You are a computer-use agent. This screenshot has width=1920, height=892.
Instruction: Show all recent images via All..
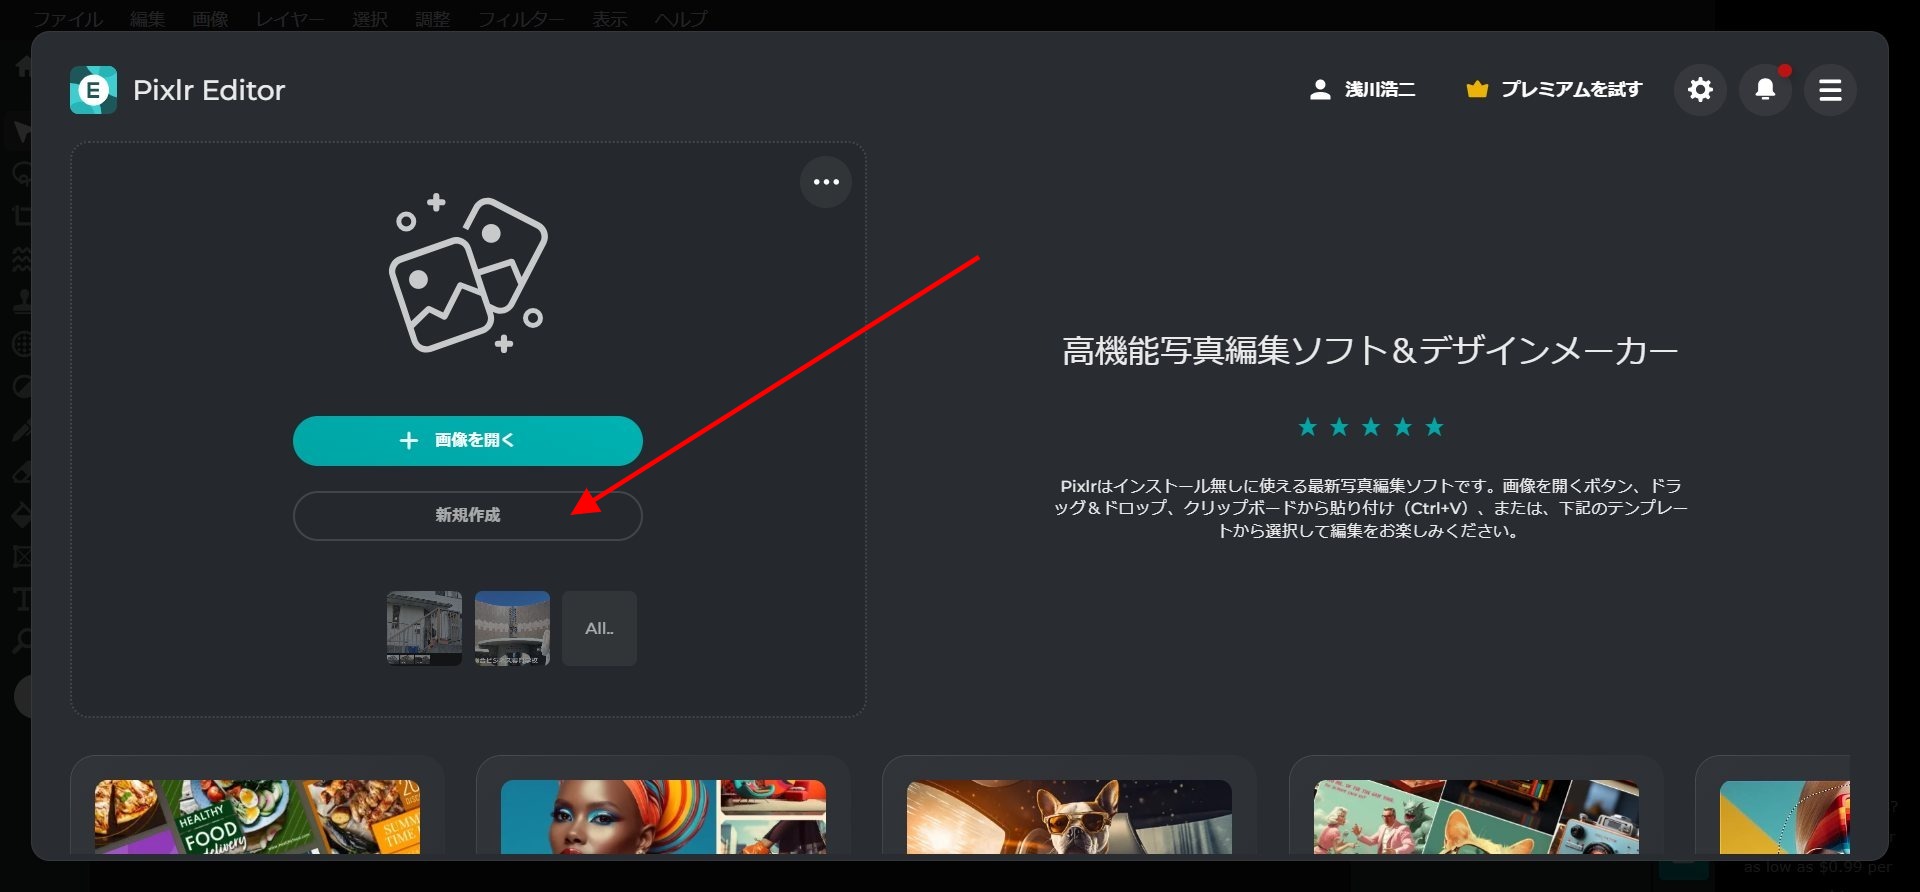pos(599,628)
